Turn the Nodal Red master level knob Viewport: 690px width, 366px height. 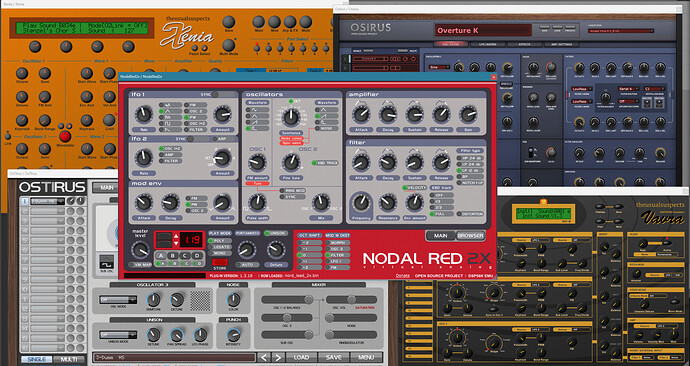[x=140, y=250]
